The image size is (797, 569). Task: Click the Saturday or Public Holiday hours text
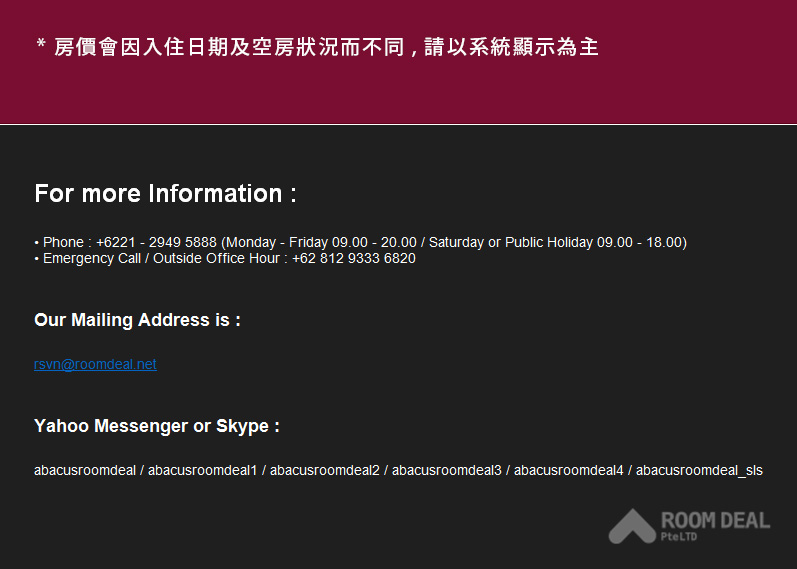(x=556, y=242)
